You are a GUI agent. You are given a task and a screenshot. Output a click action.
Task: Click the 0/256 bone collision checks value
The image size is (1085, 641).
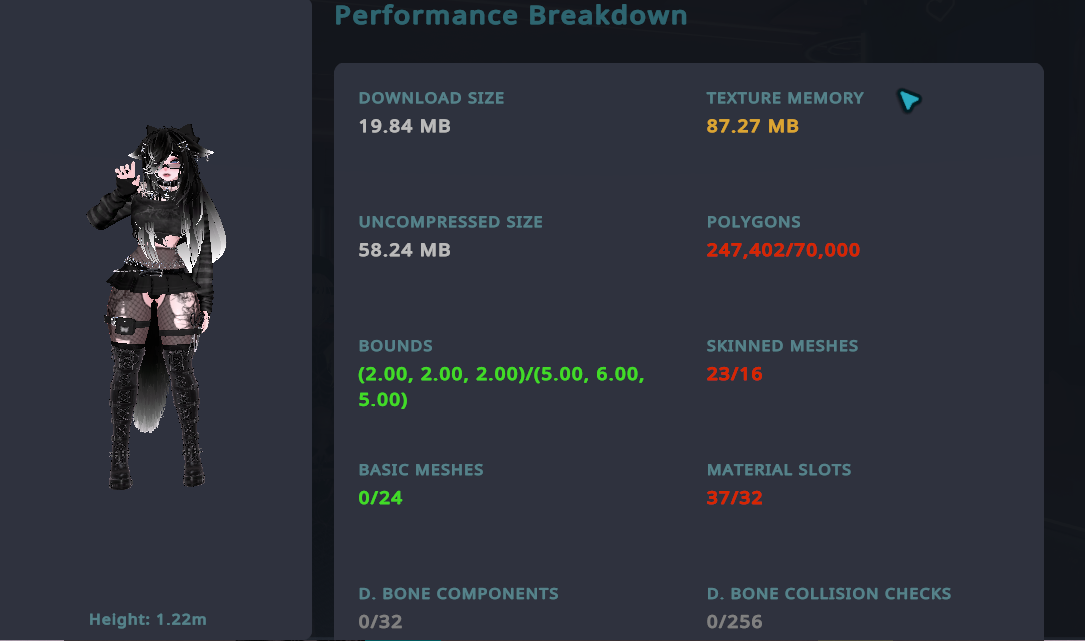click(734, 622)
